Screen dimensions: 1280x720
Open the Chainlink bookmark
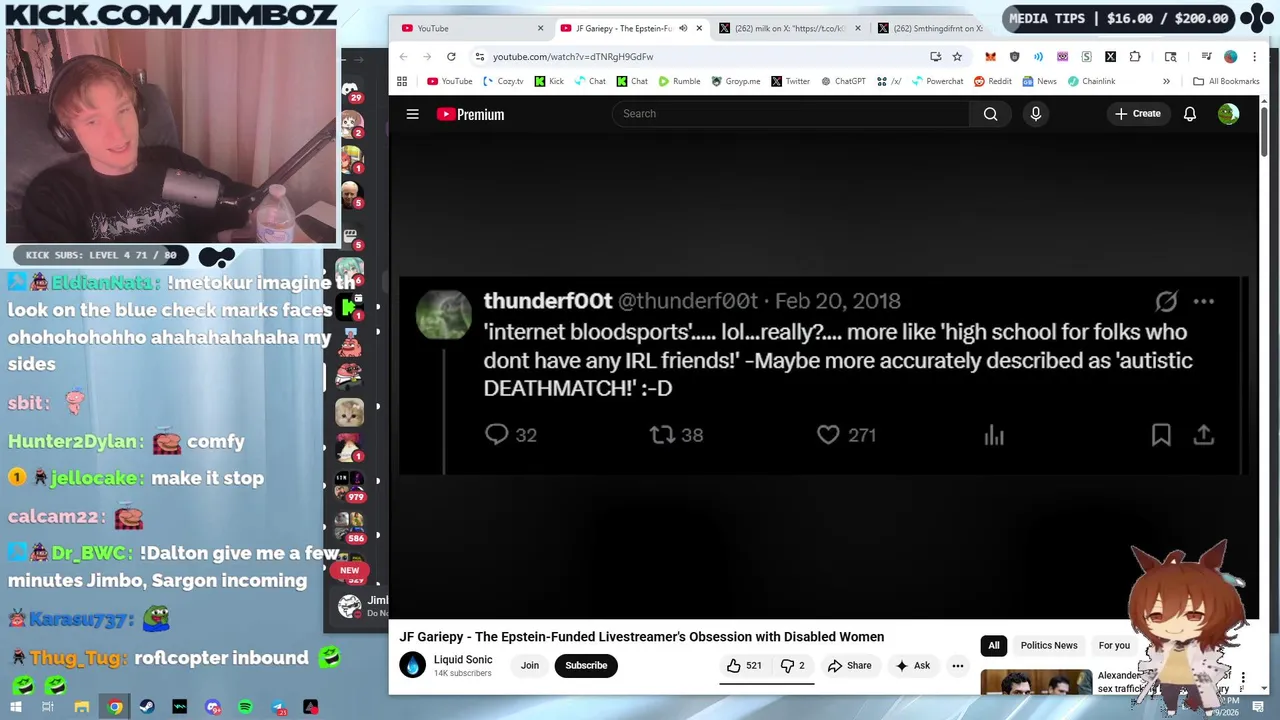(1091, 81)
